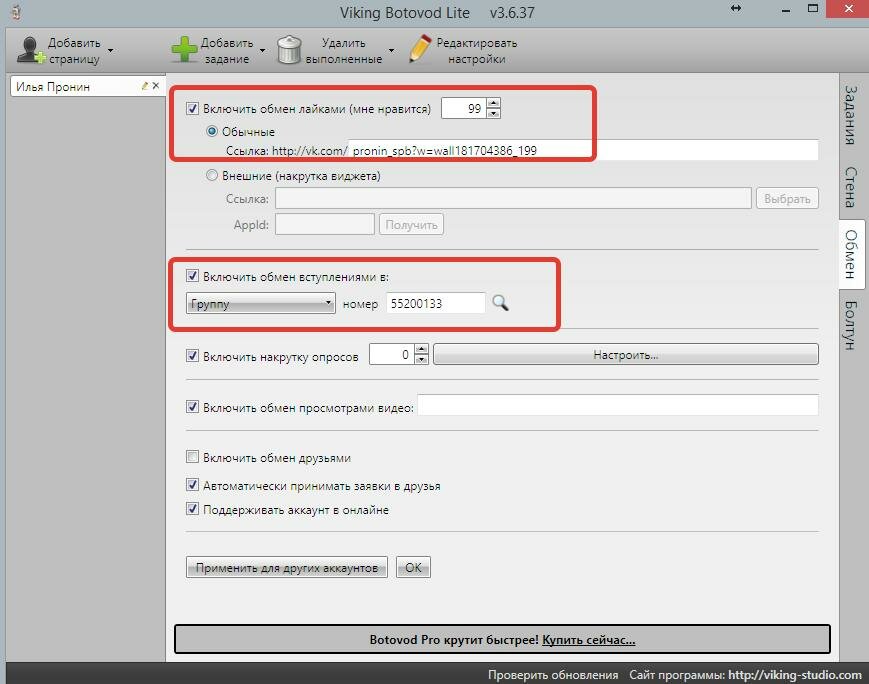The width and height of the screenshot is (869, 684).
Task: Click Редактировать настройки toolbar label
Action: pyautogui.click(x=477, y=50)
